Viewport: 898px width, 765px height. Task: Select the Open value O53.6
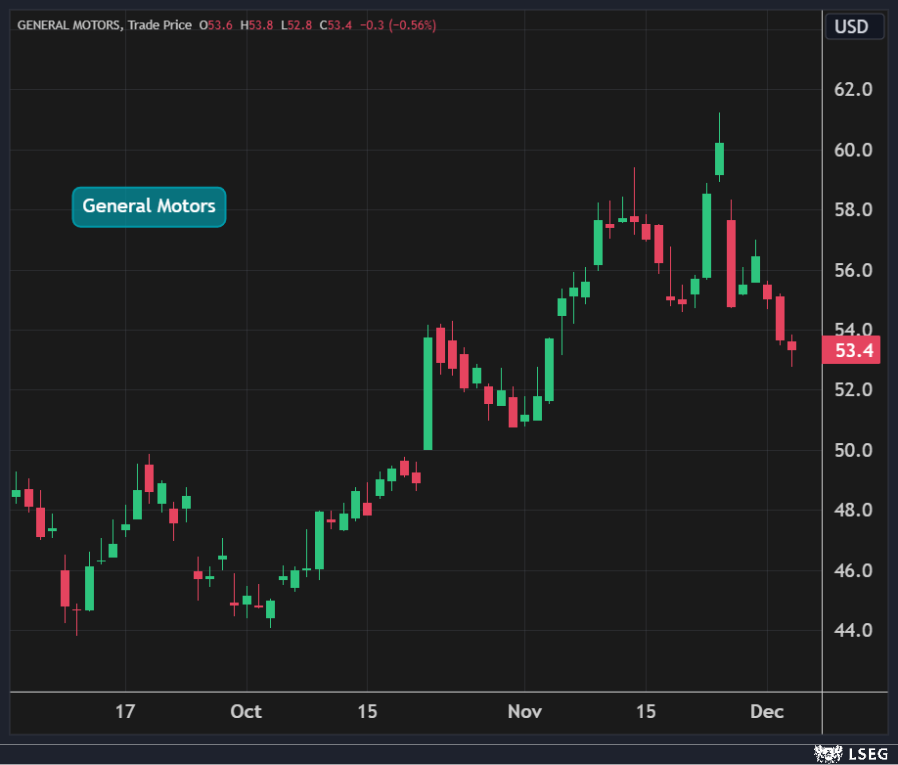(x=215, y=25)
